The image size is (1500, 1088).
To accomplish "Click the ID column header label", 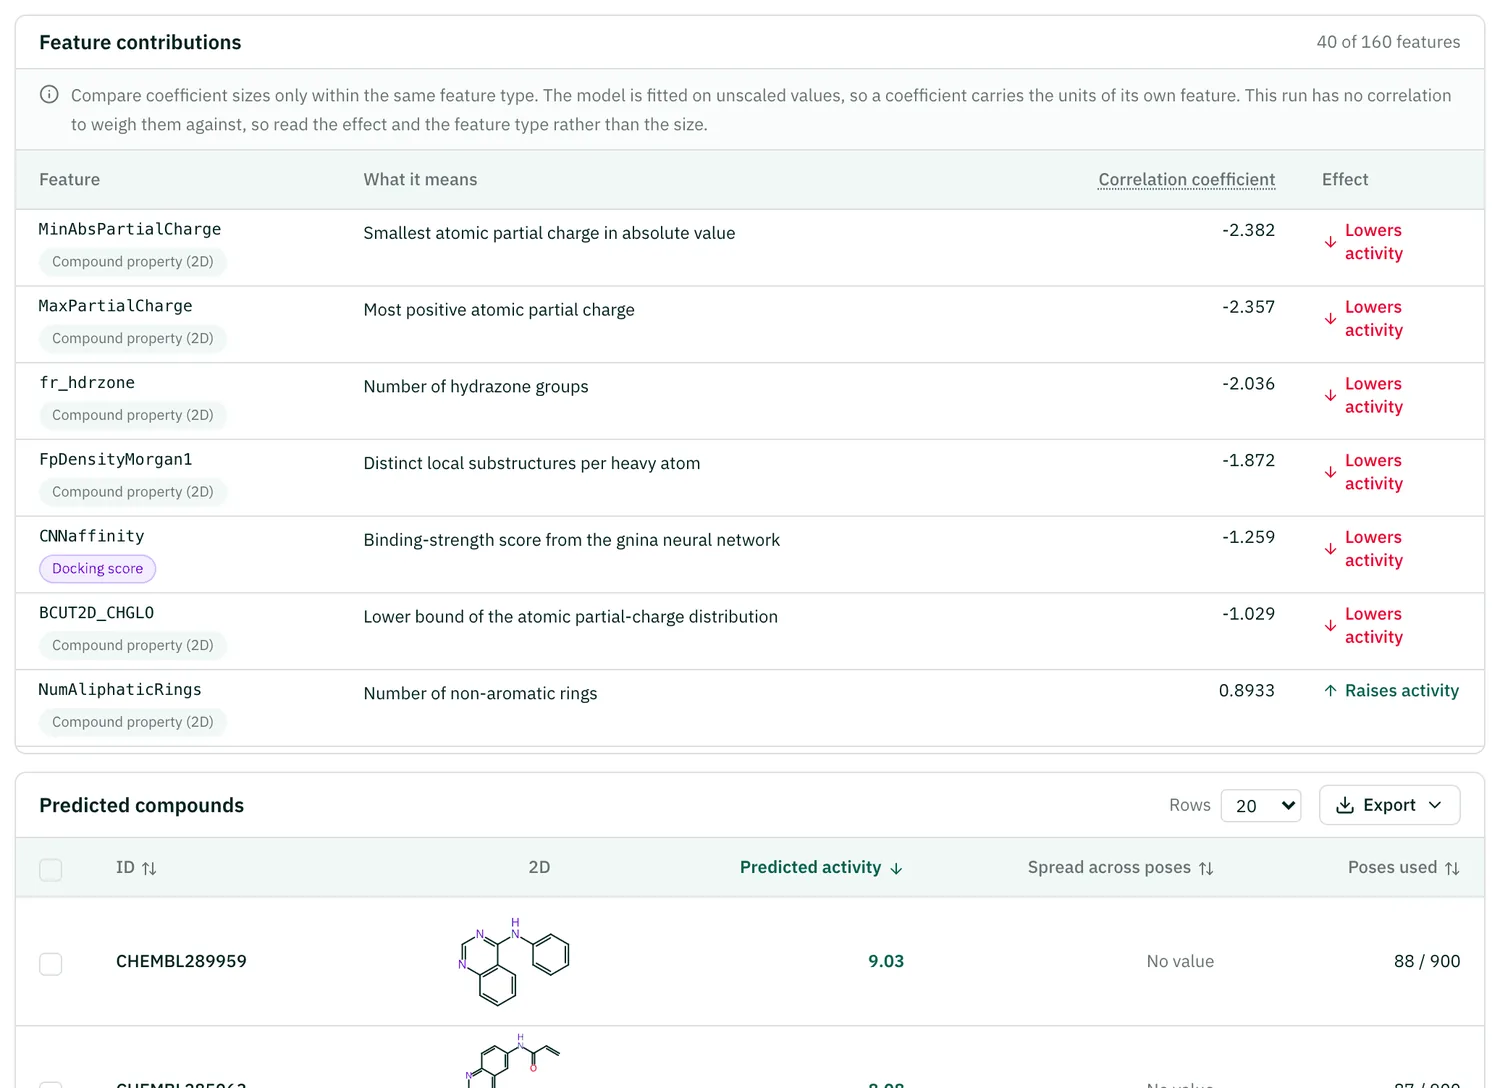I will [x=125, y=867].
